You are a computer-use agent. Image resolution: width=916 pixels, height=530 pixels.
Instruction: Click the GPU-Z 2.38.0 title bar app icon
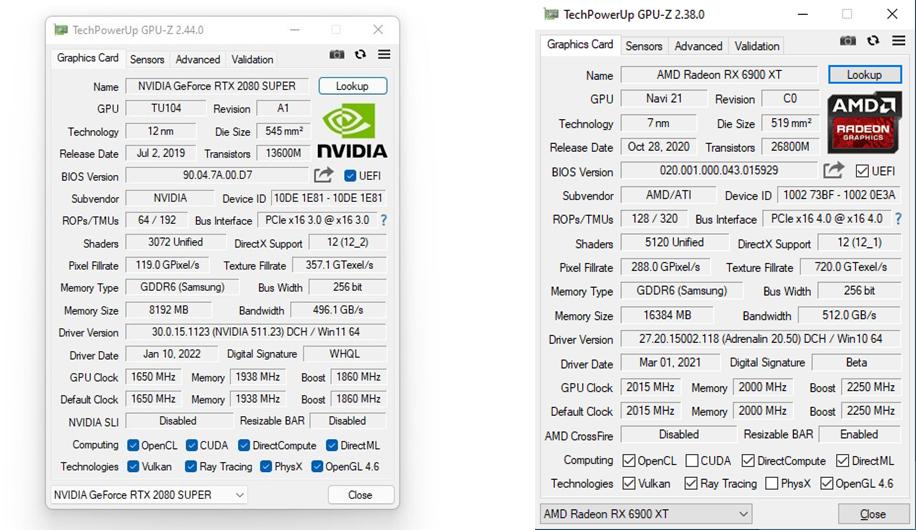(x=550, y=14)
